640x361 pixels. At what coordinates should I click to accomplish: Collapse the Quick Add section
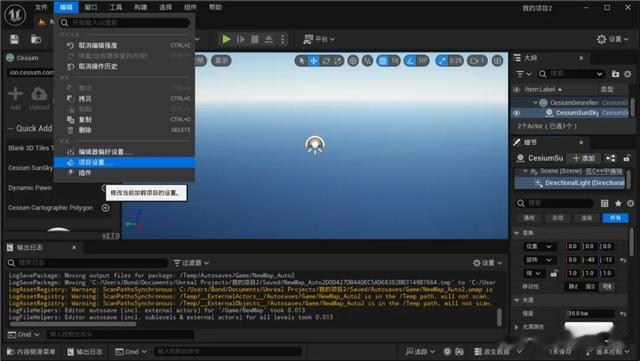pyautogui.click(x=11, y=129)
